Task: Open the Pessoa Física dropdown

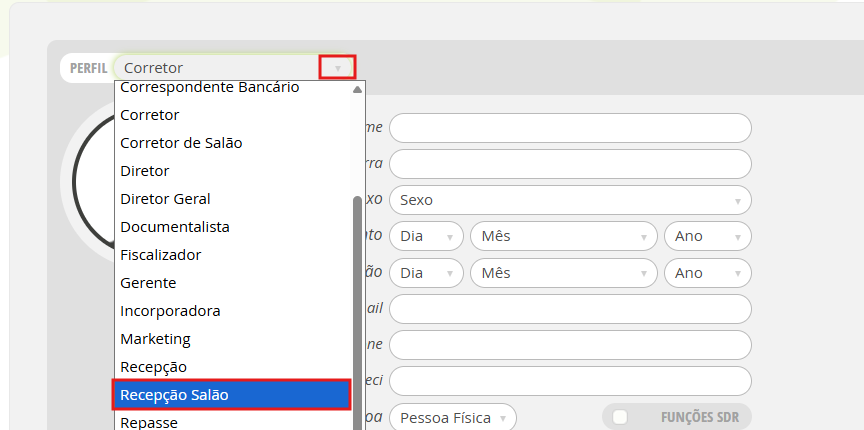Action: click(453, 417)
